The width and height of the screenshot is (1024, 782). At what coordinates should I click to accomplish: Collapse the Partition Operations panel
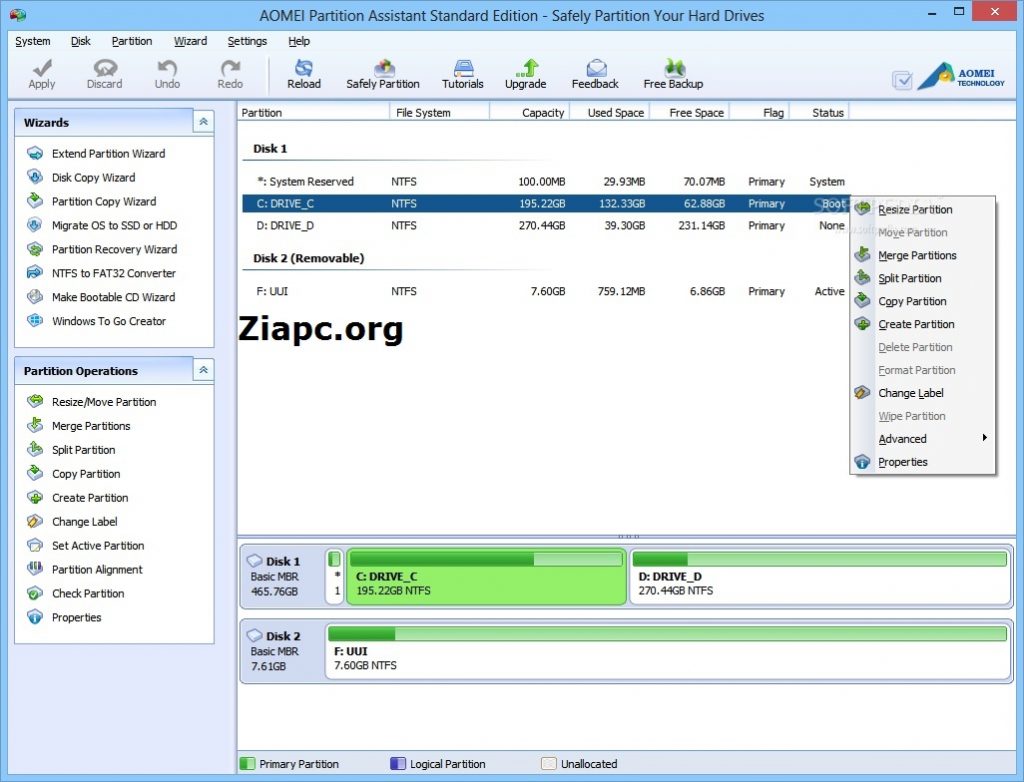pyautogui.click(x=202, y=370)
